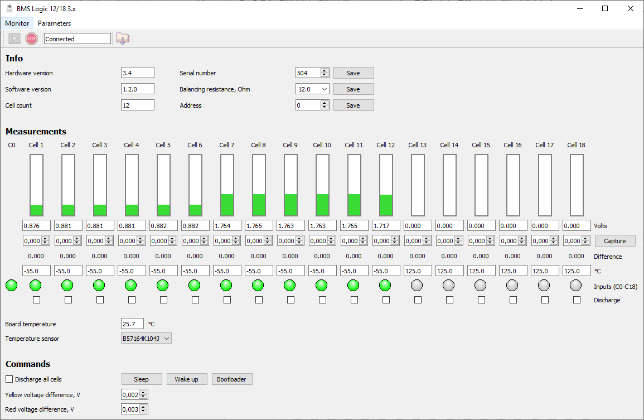
Task: Click the Cell 7 green input indicator
Action: (226, 285)
